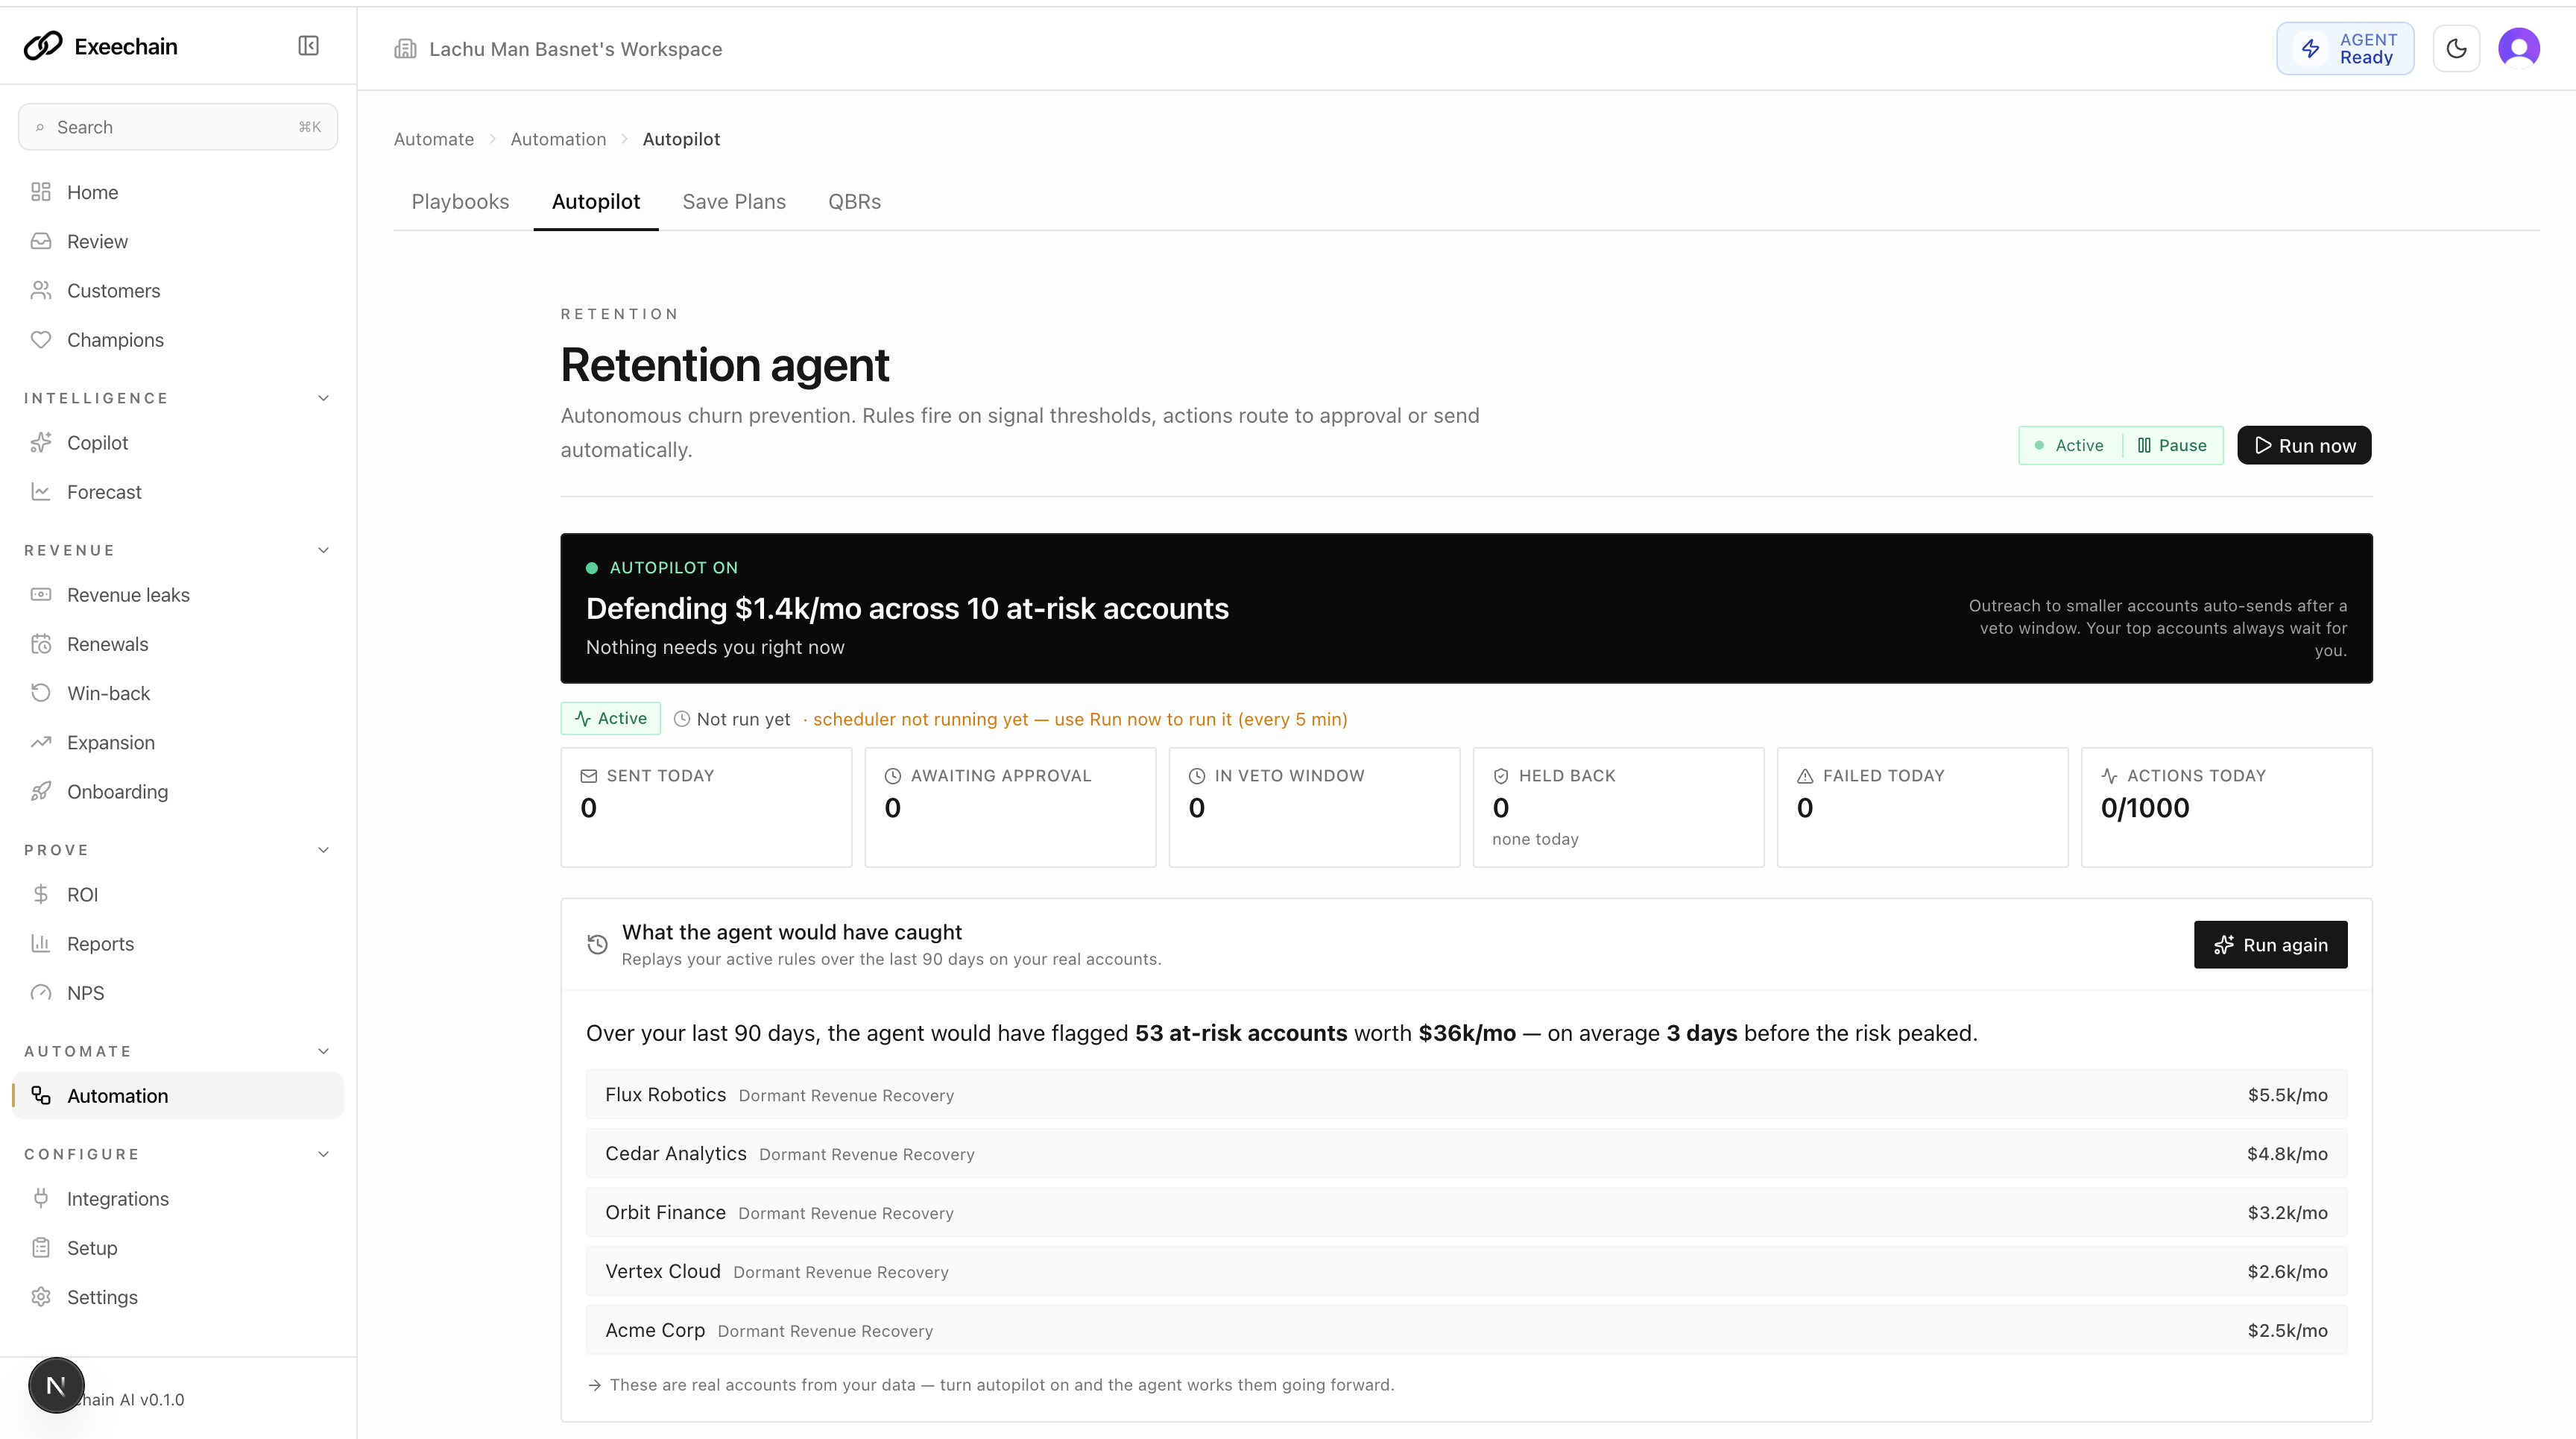Open Forecast under Intelligence
The width and height of the screenshot is (2576, 1439).
coord(178,492)
